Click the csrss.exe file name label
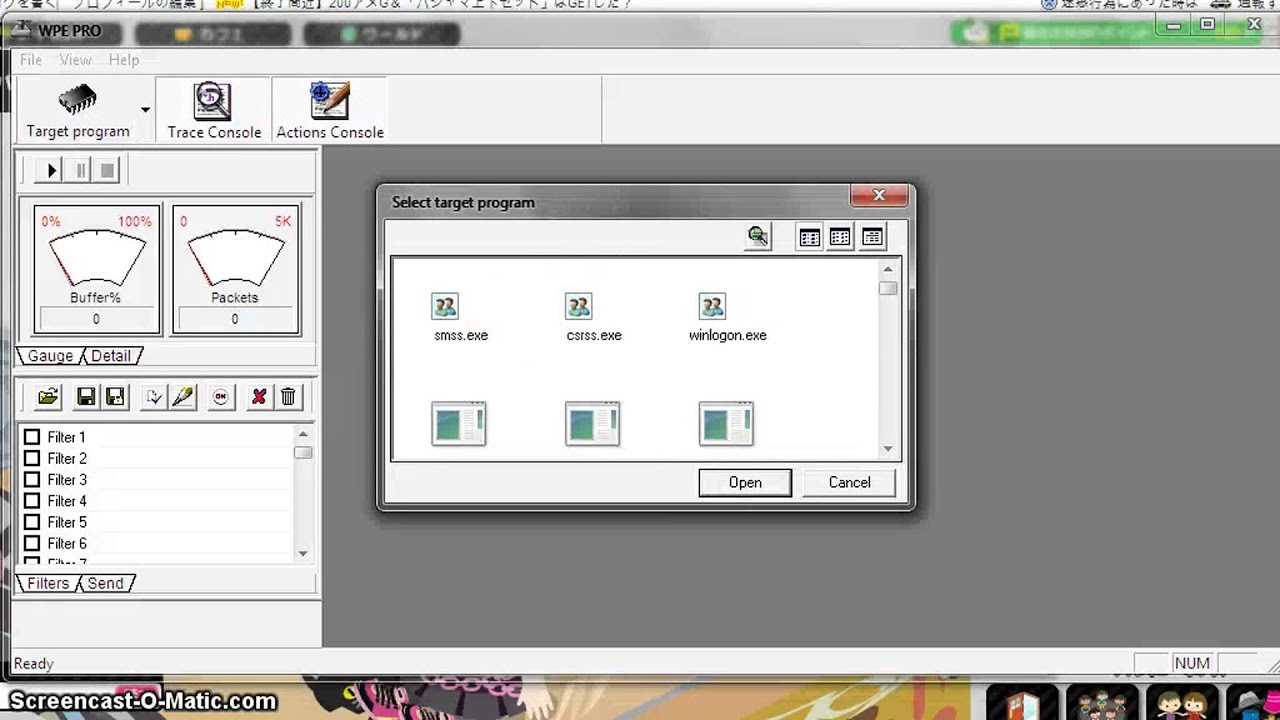The height and width of the screenshot is (720, 1280). [x=594, y=335]
